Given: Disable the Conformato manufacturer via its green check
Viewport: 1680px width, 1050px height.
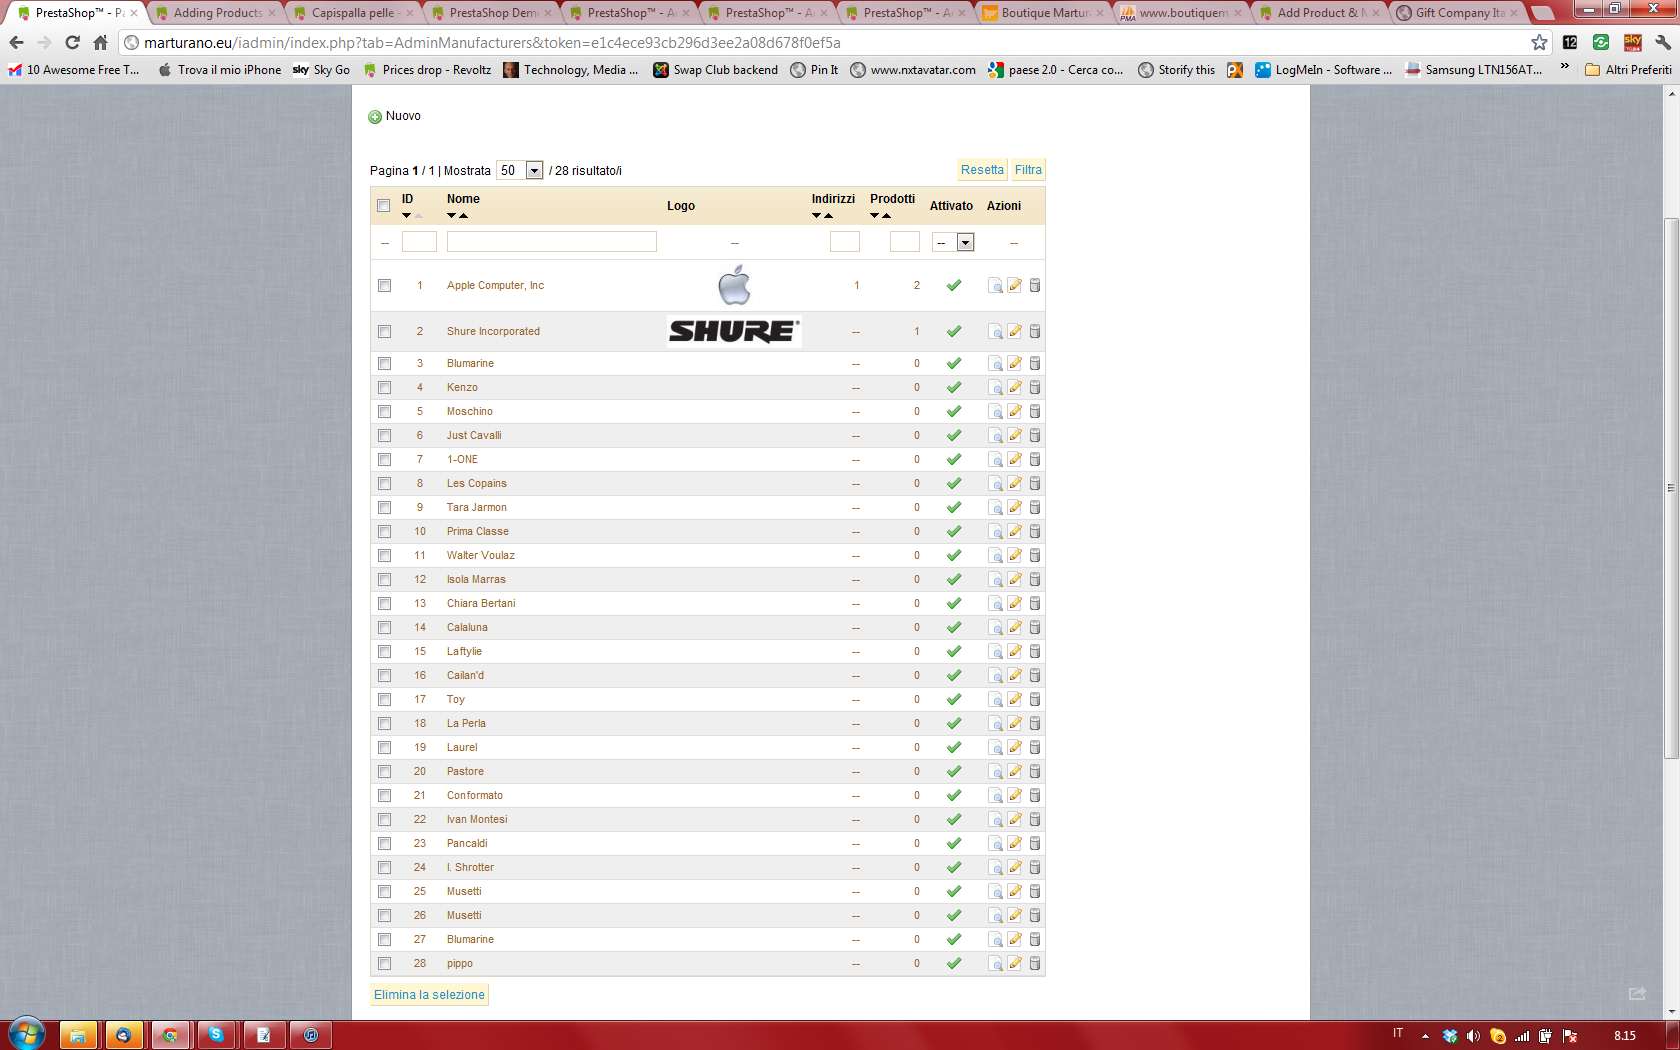Looking at the screenshot, I should pos(954,795).
